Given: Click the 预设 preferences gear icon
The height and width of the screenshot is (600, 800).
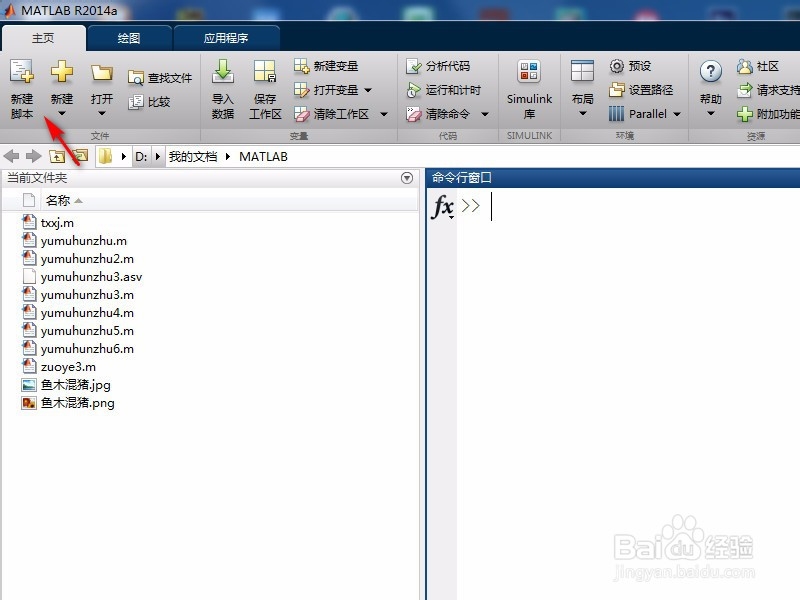Looking at the screenshot, I should pos(616,66).
